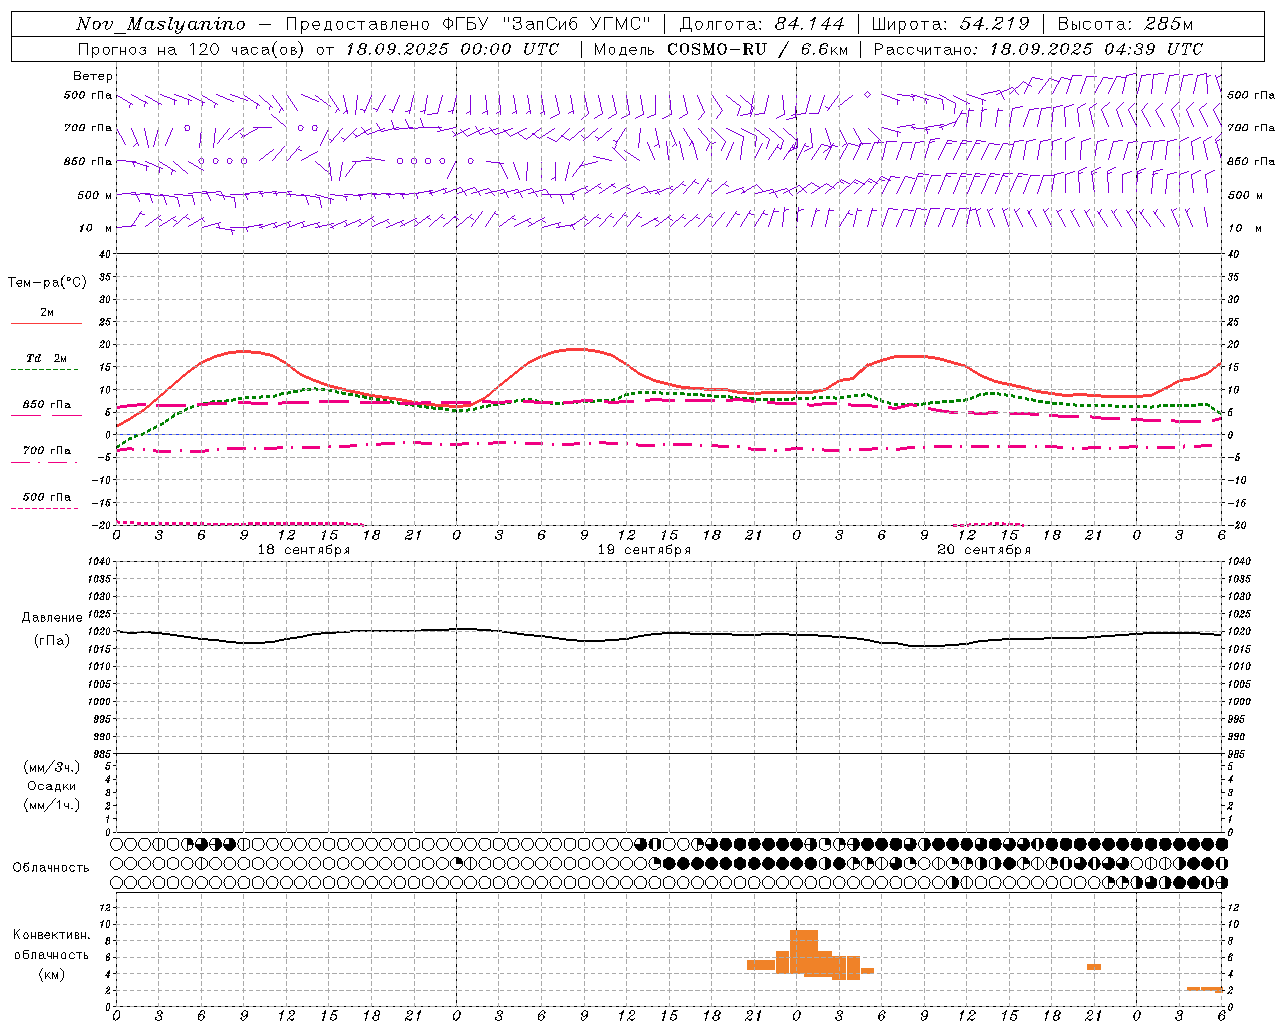This screenshot has width=1280, height=1024.
Task: Click the 'Облачность' cloudiness label
Action: [50, 867]
